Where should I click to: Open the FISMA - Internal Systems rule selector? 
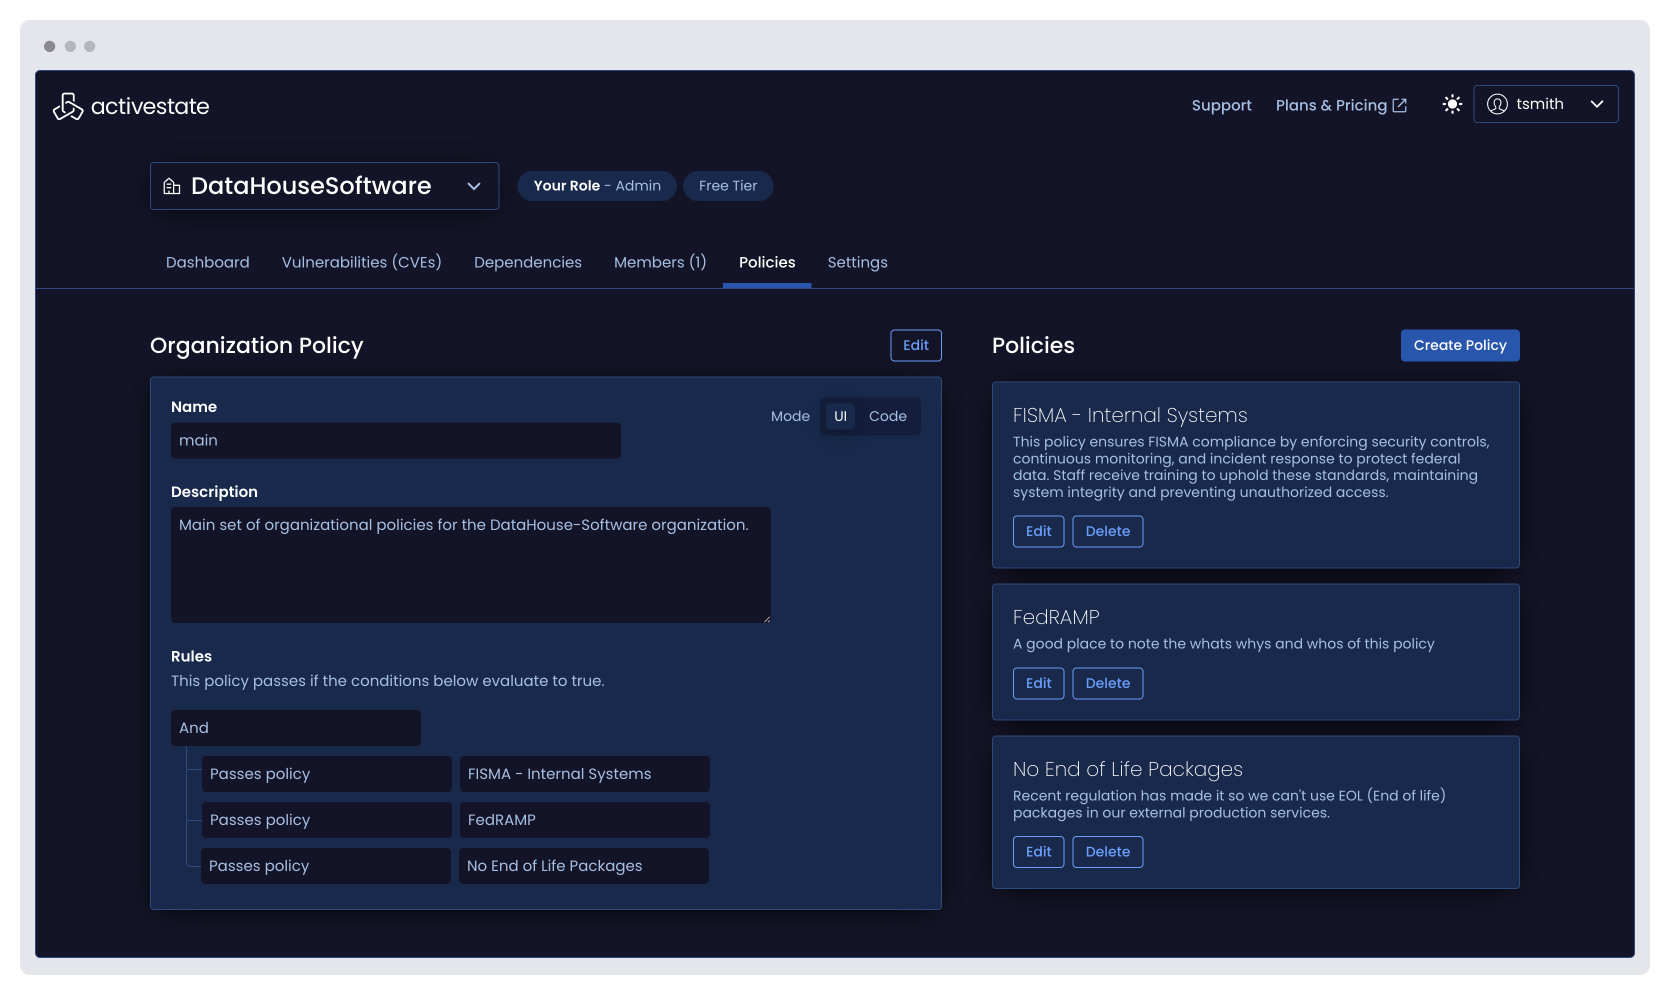coord(585,774)
